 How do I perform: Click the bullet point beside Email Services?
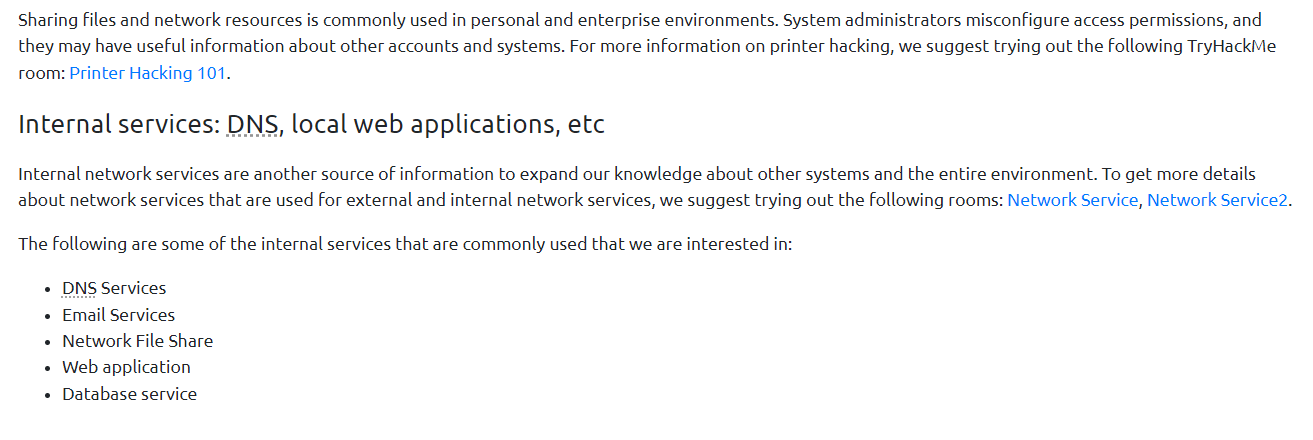[x=48, y=316]
